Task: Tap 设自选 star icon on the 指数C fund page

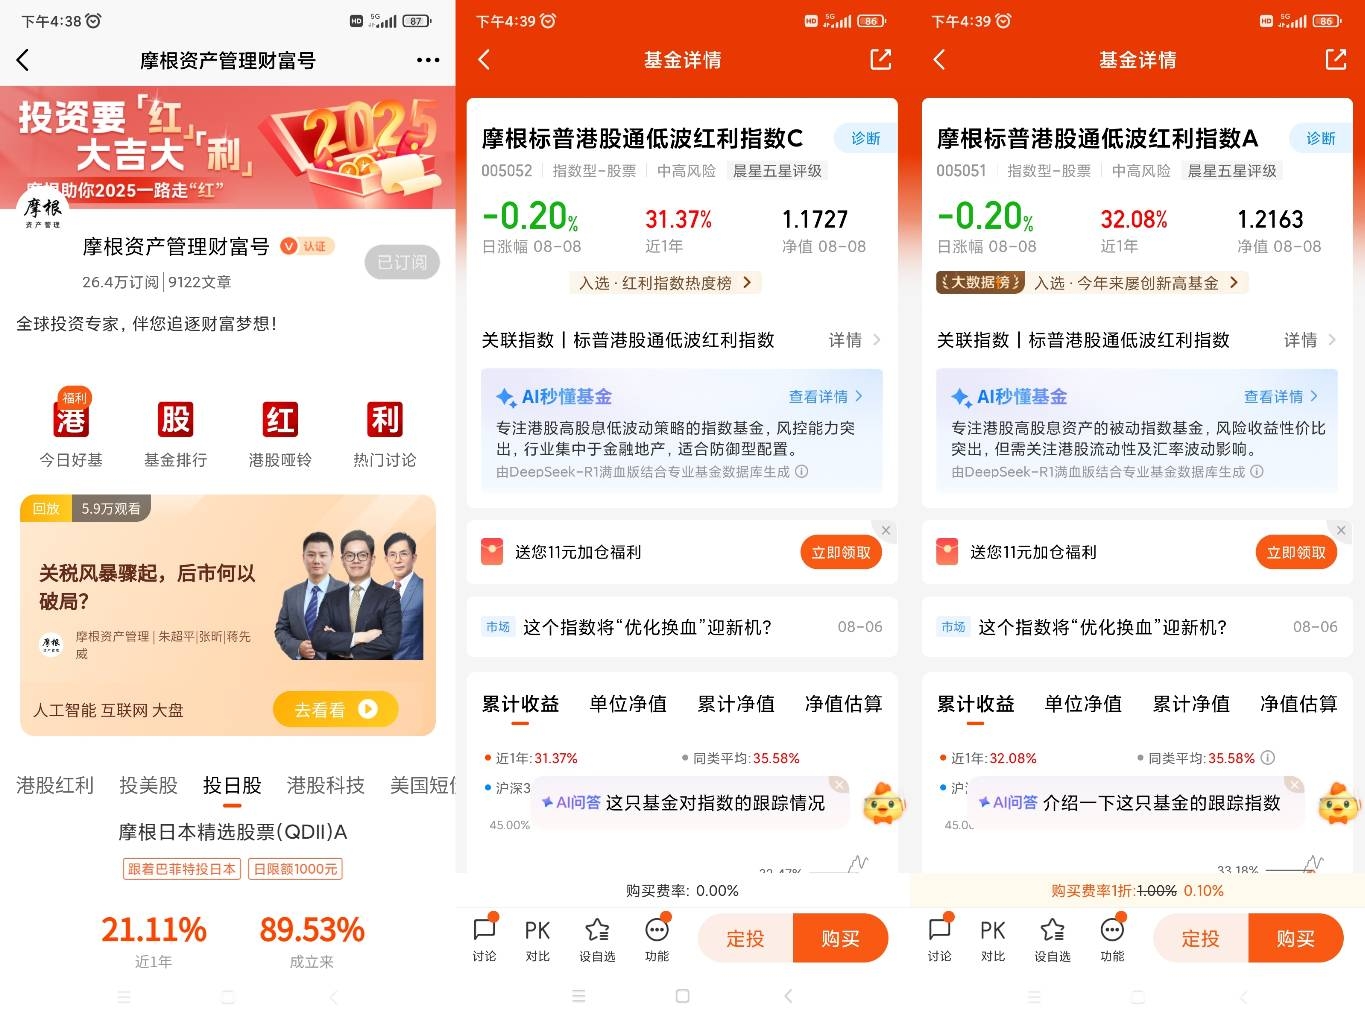Action: tap(597, 939)
